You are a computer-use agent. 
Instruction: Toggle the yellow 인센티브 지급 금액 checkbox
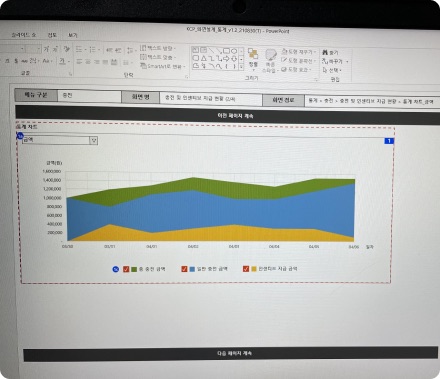click(246, 269)
